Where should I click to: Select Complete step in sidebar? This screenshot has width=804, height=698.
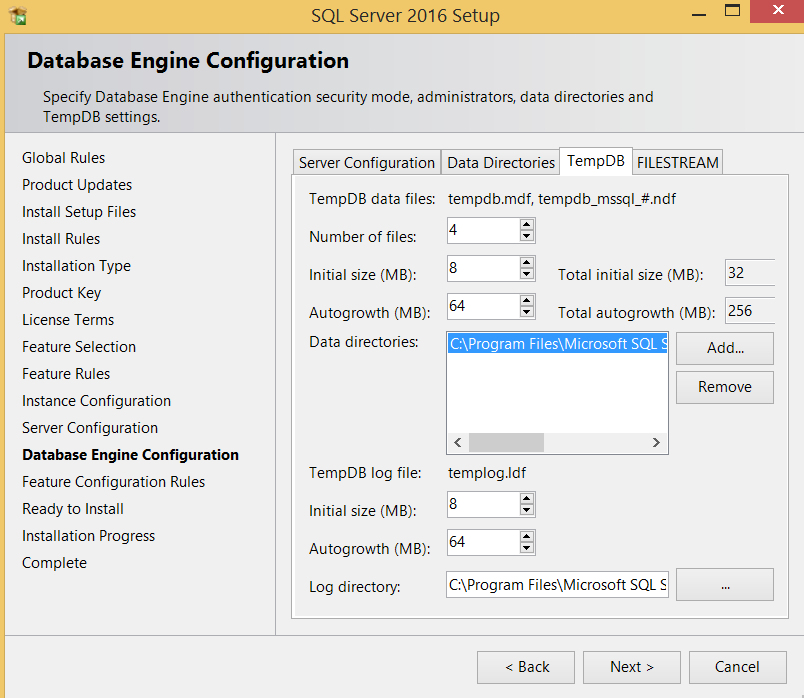point(54,563)
